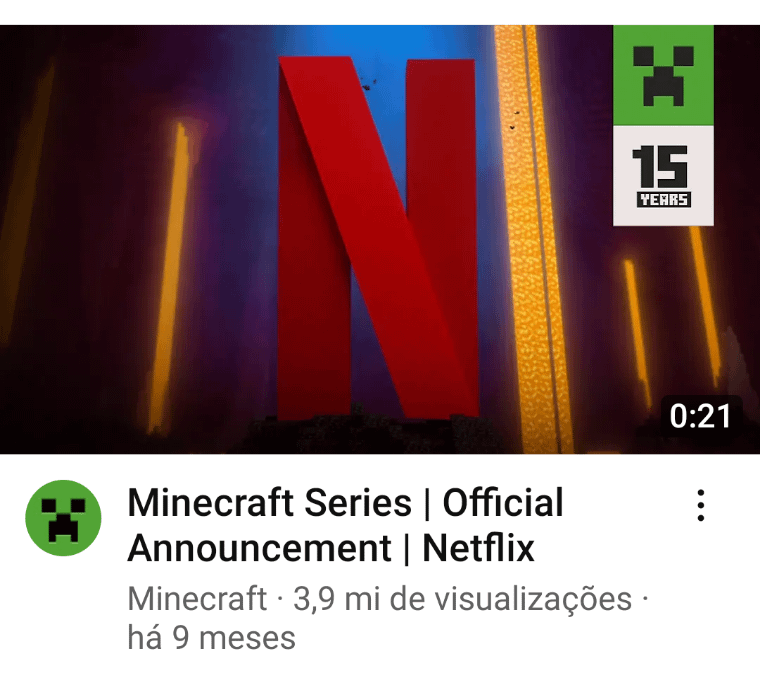Click the red Netflix N logo

point(378,238)
